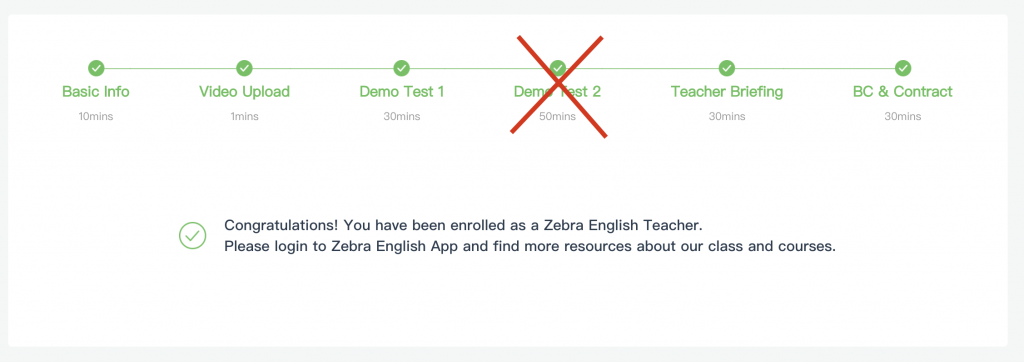Click the 10mins duration under Basic Info
Viewport: 1024px width, 362px height.
tap(96, 117)
